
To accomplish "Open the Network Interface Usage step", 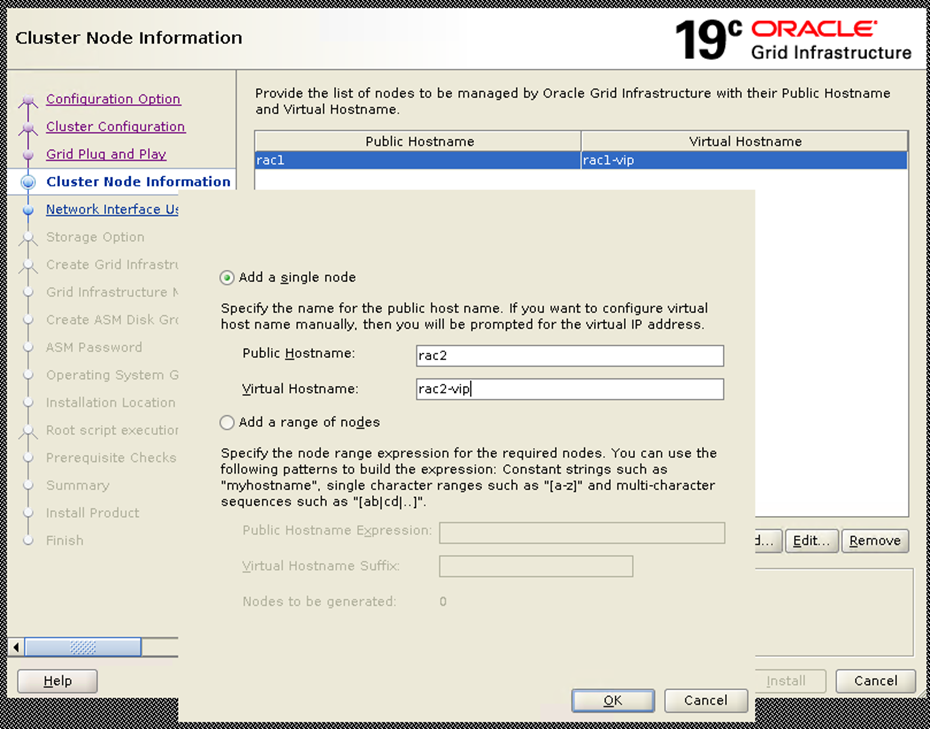I will coord(112,209).
